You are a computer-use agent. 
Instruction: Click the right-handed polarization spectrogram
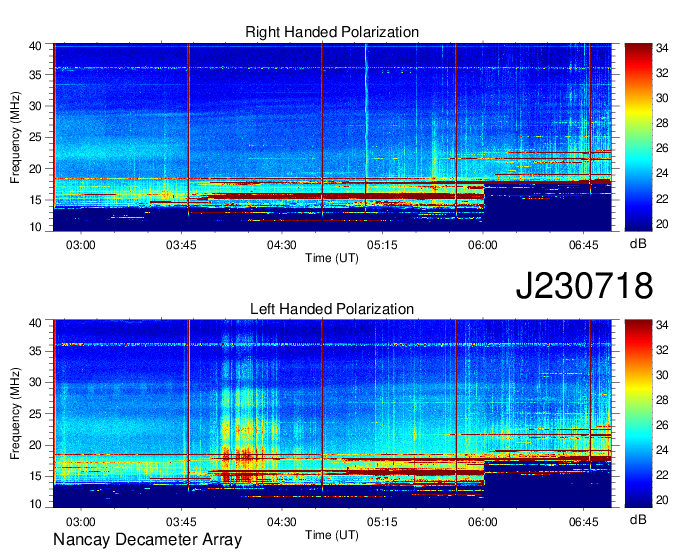(x=333, y=137)
